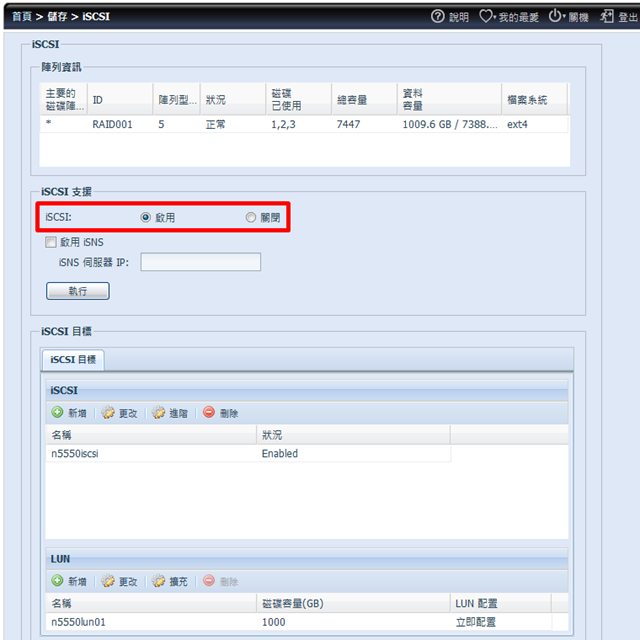Click 擴充 expand icon in LUN toolbar

click(158, 580)
